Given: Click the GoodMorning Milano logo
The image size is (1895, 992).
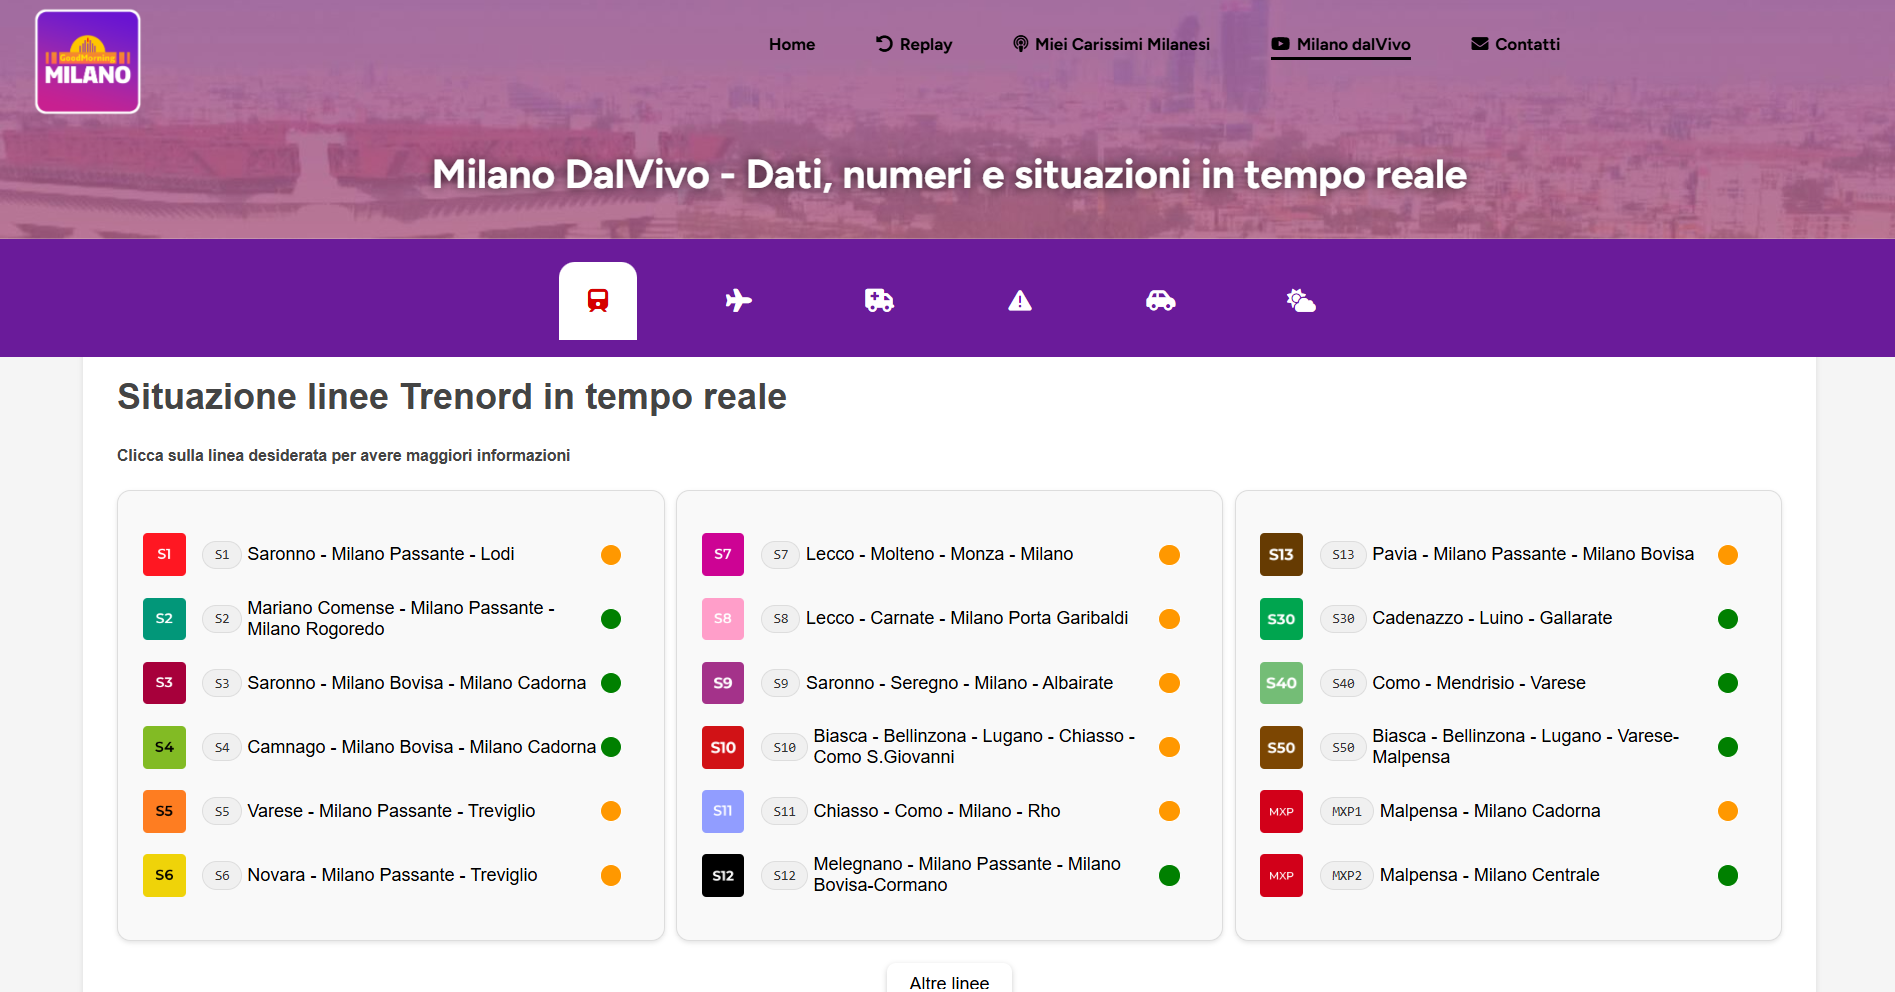Looking at the screenshot, I should coord(88,62).
